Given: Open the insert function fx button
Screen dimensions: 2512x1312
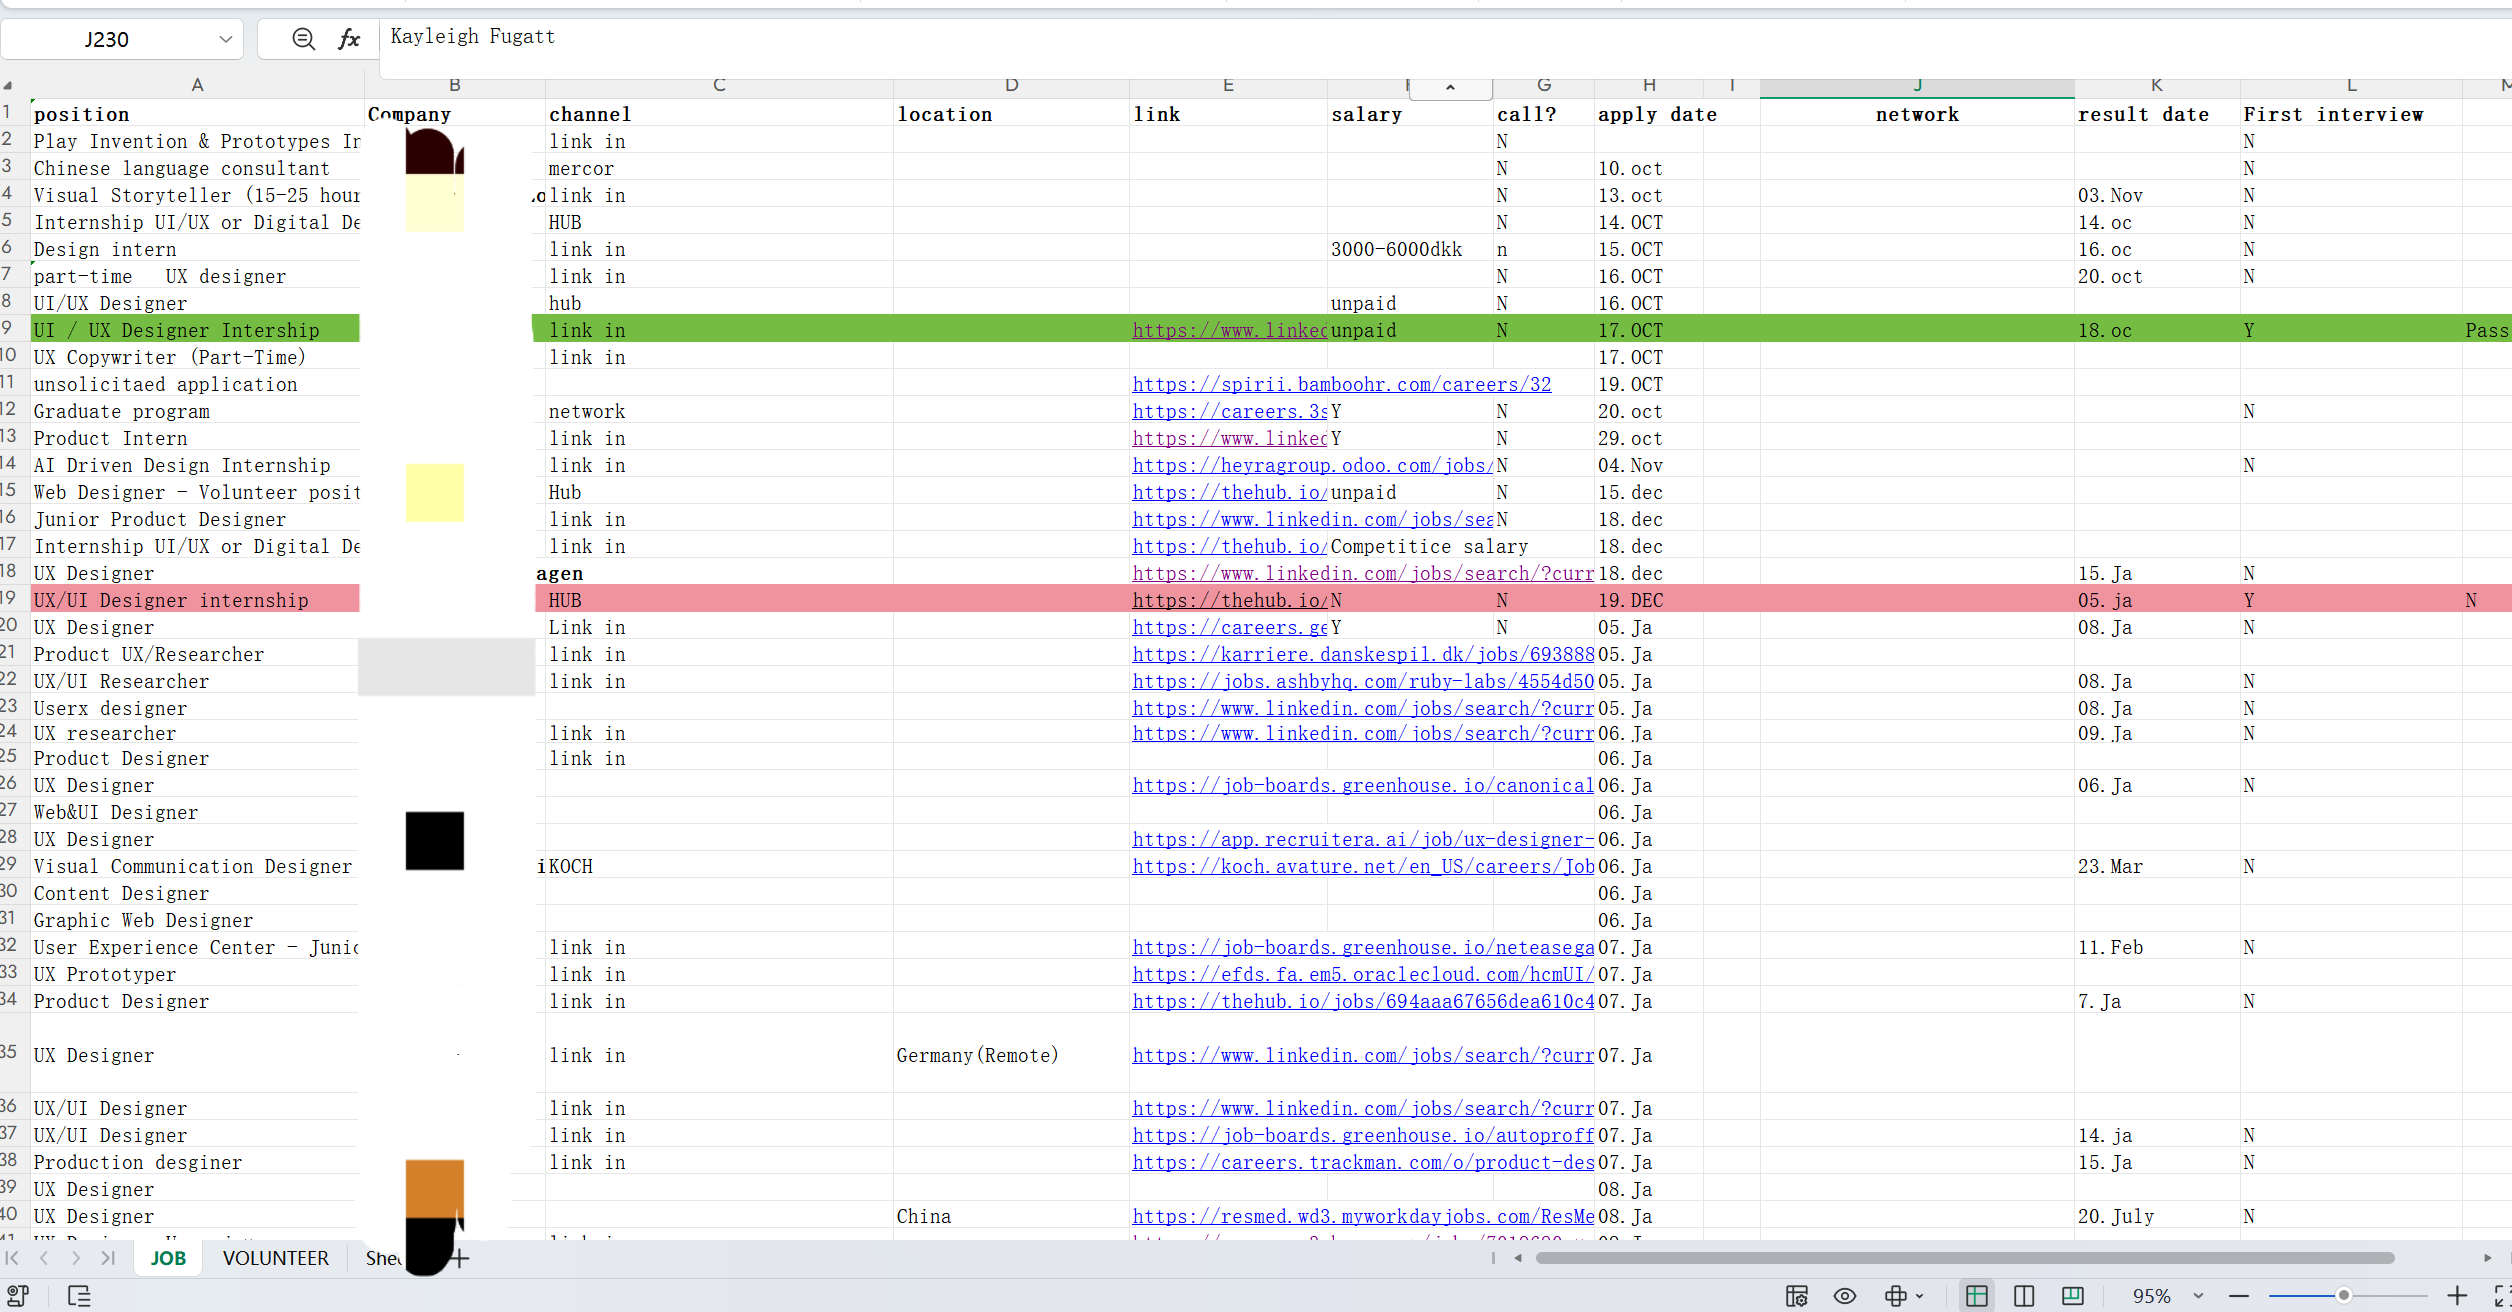Looking at the screenshot, I should 348,39.
